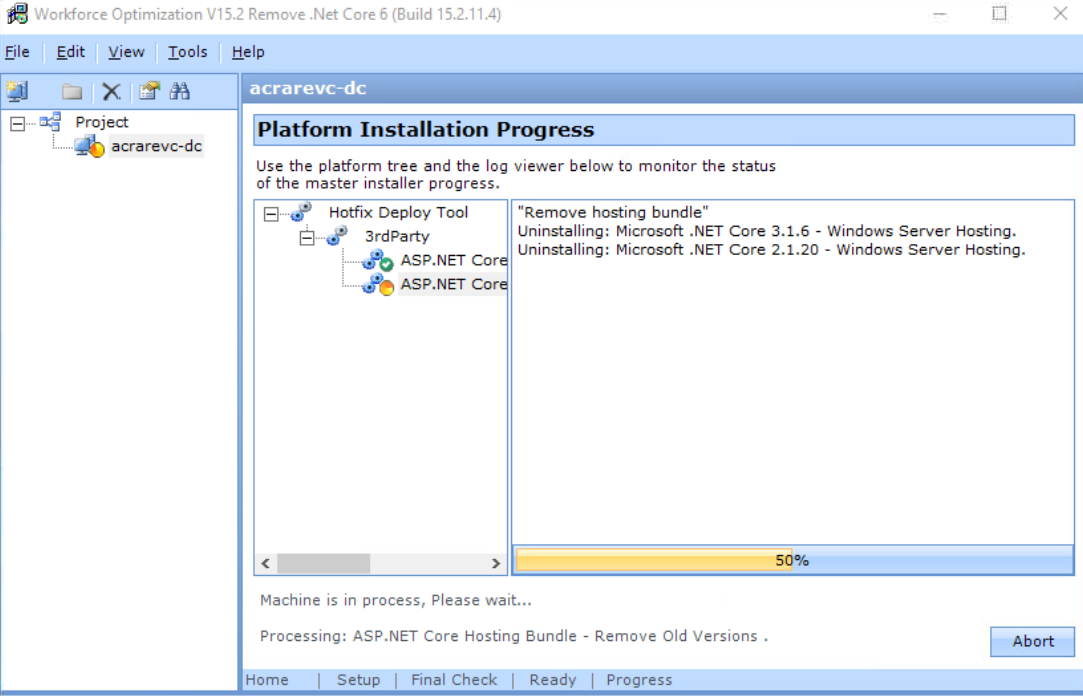Screen dimensions: 1083x696
Task: Click the Hotfix Deploy Tool gear icon
Action: 301,212
